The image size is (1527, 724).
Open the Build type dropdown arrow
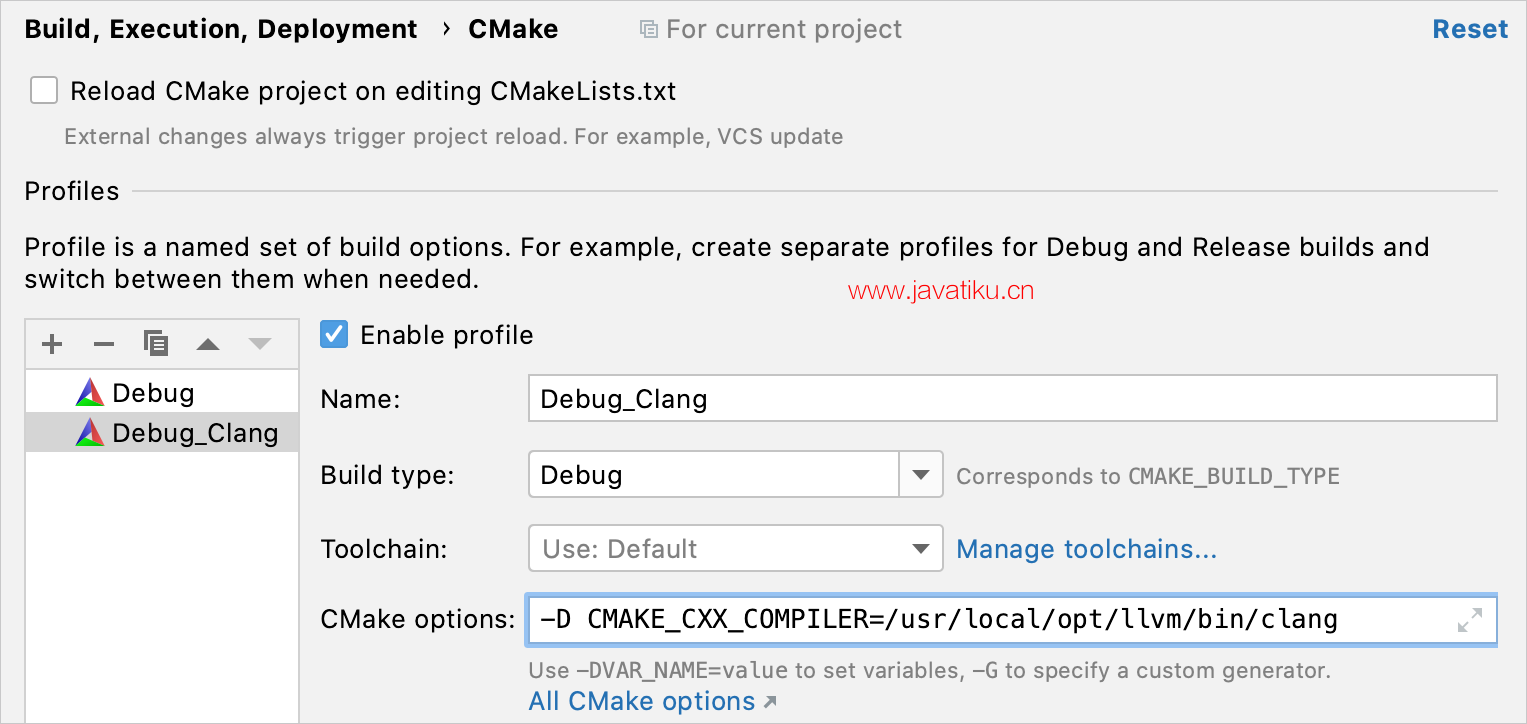(921, 475)
